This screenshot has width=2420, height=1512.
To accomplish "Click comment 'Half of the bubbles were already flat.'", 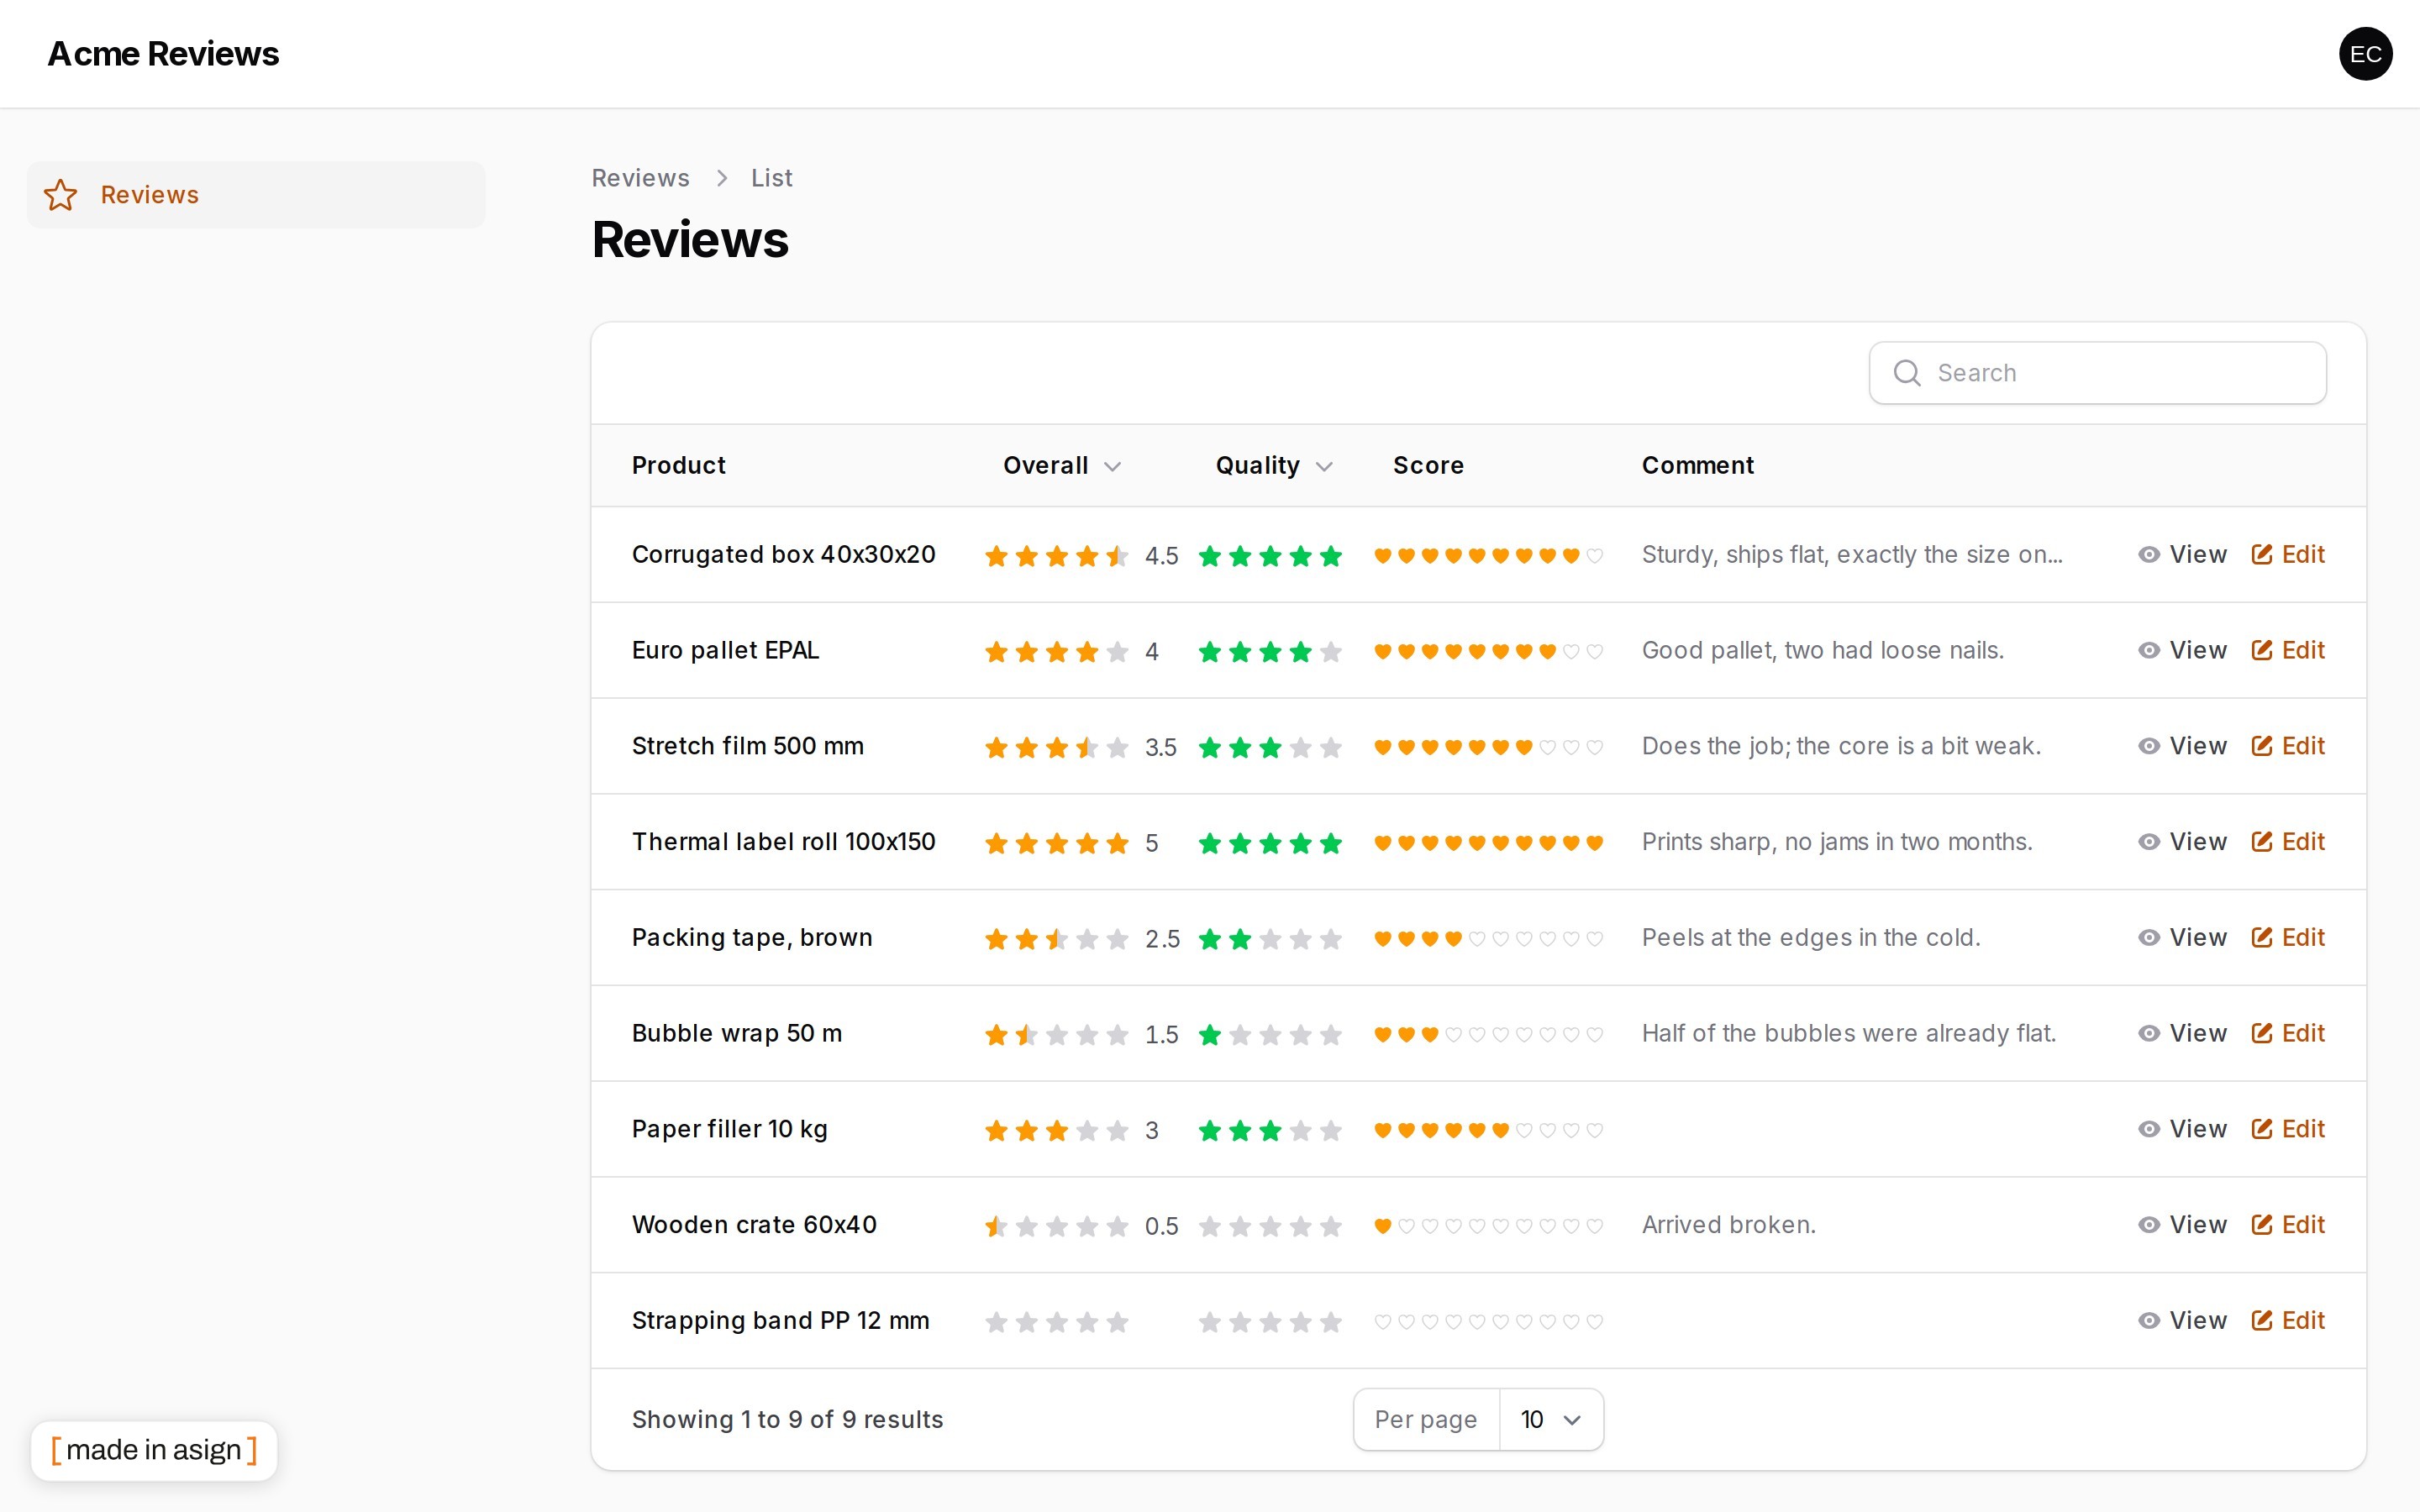I will [x=1848, y=1034].
